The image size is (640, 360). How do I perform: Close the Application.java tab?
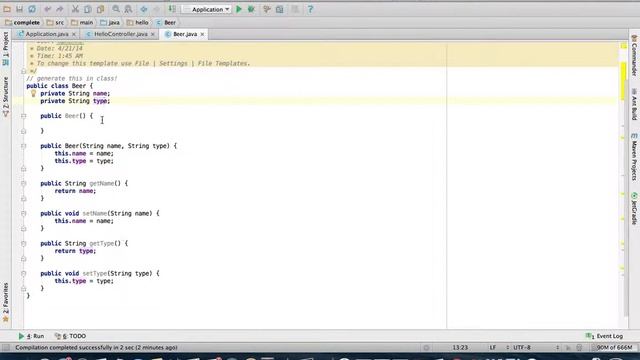point(73,34)
